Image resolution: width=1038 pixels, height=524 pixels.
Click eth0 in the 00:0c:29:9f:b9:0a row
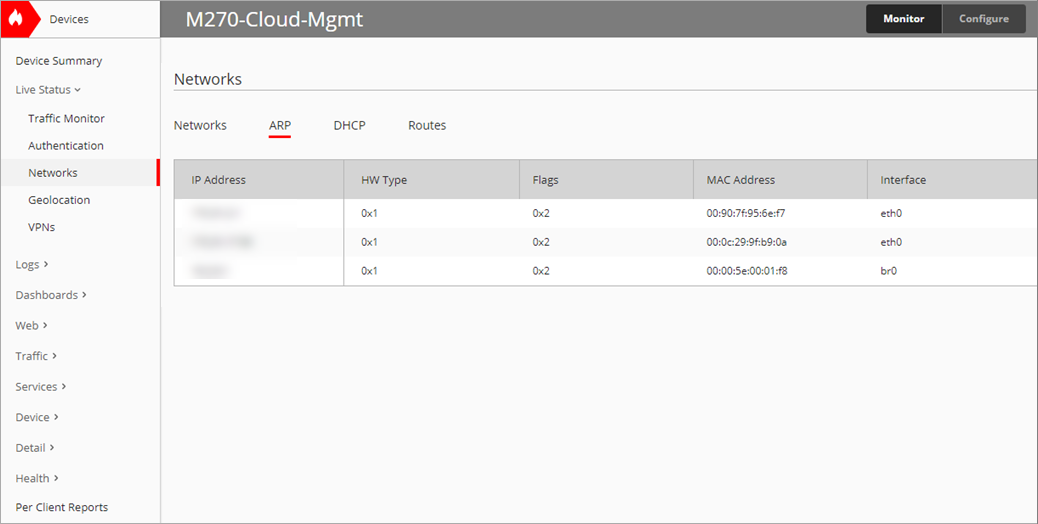tap(891, 242)
